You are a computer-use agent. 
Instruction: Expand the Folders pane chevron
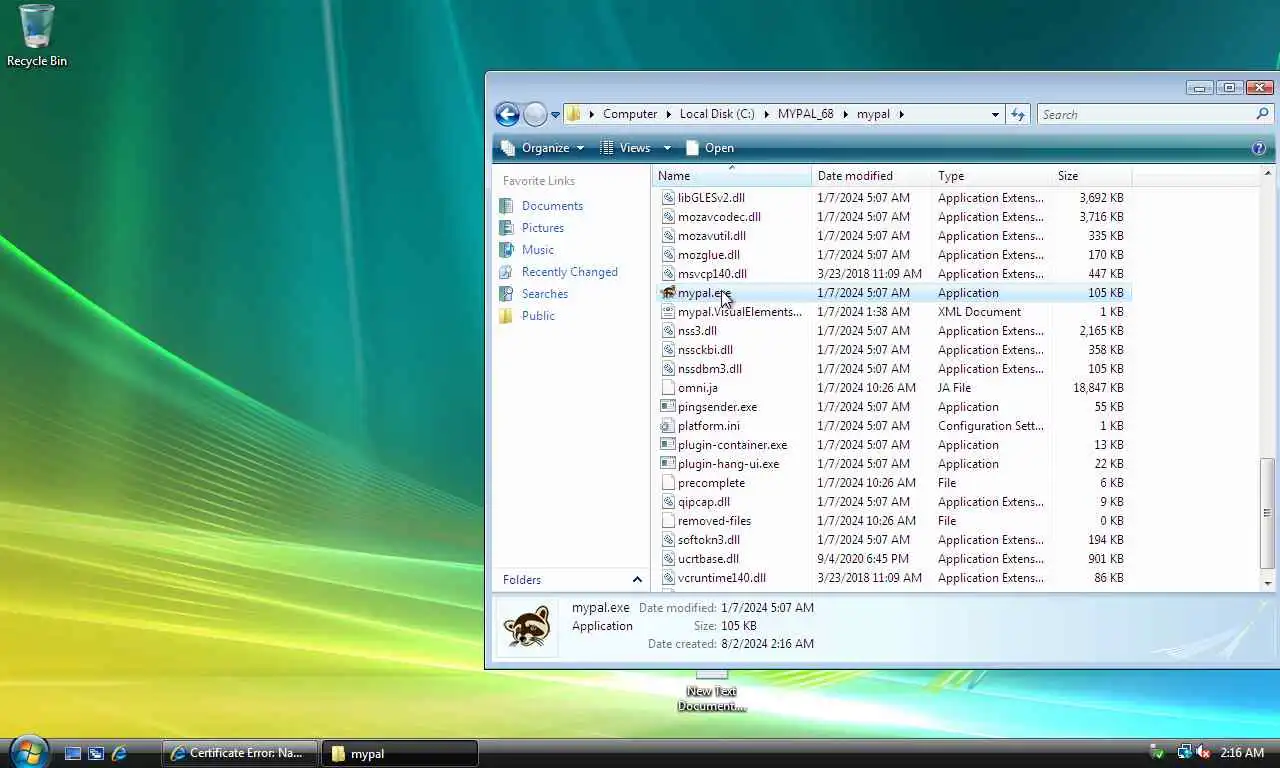tap(637, 580)
